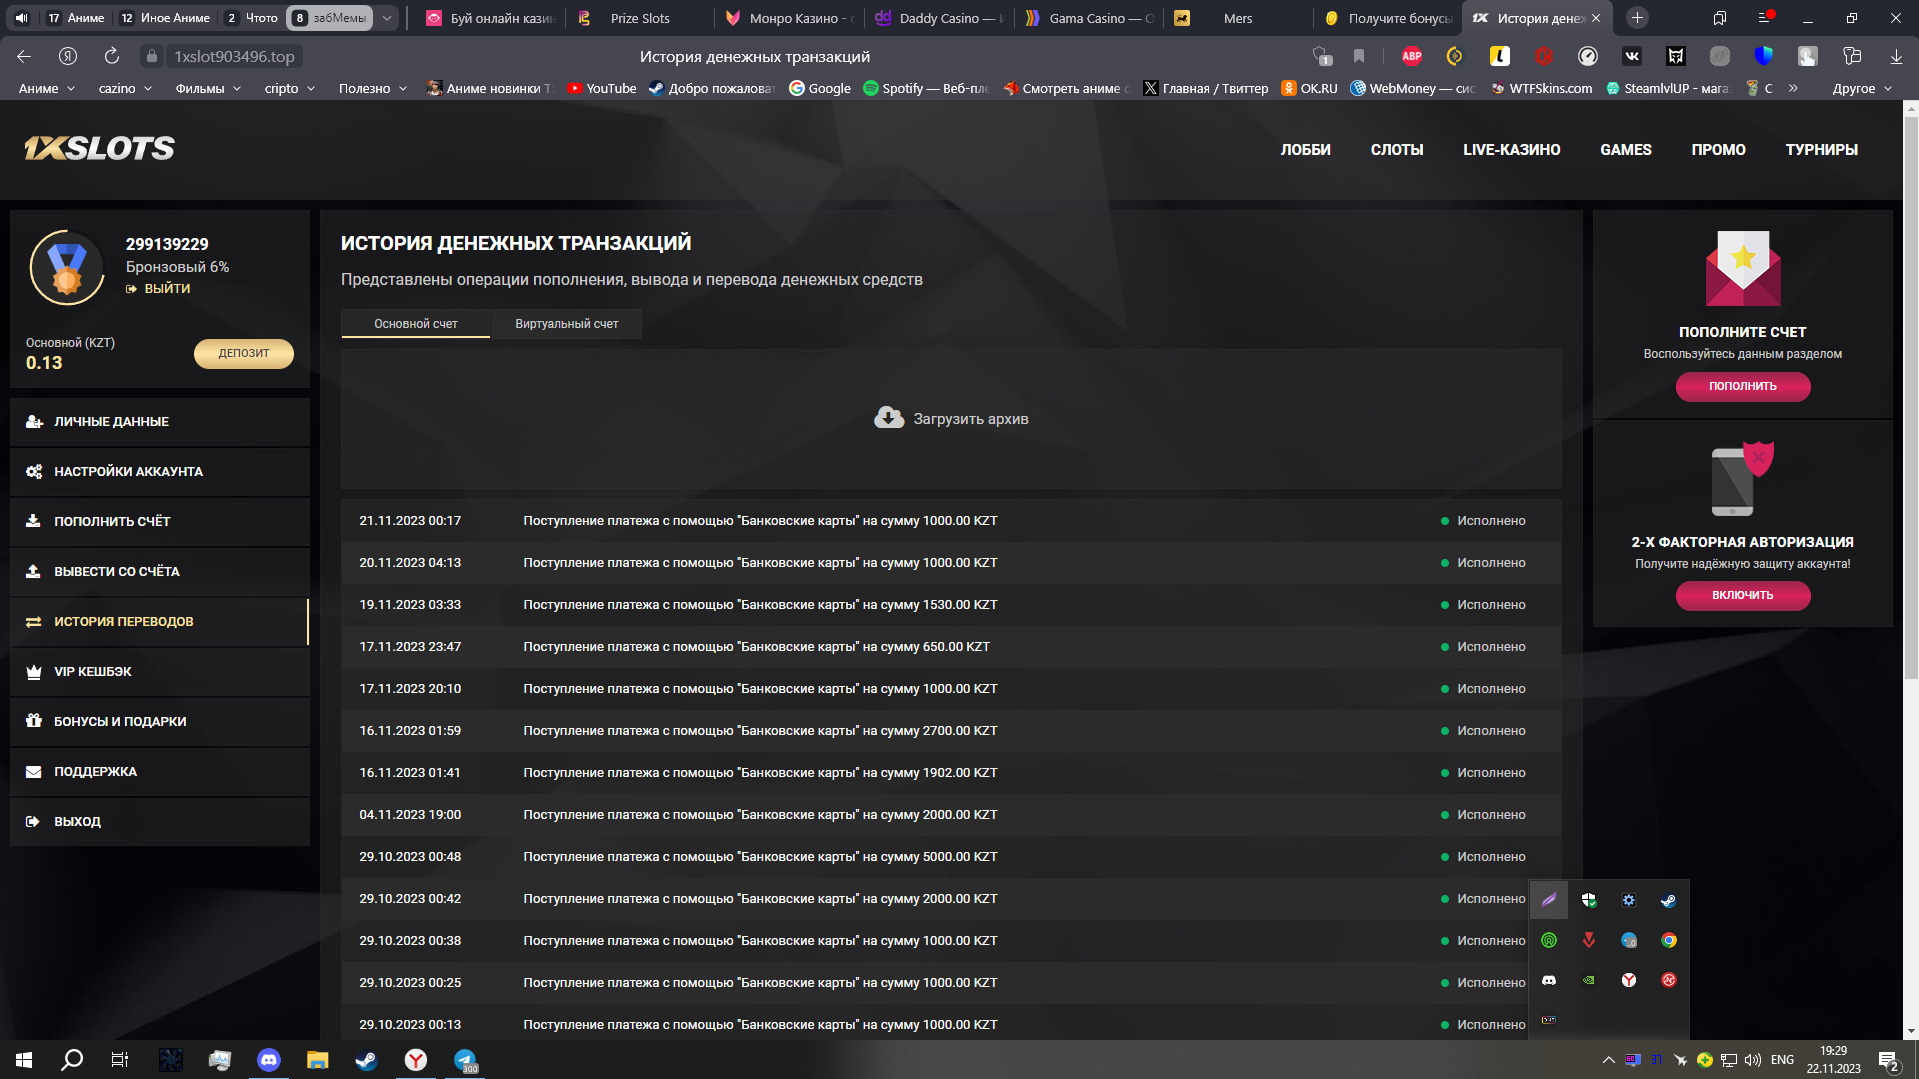1919x1079 pixels.
Task: Reload the page with refresh icon
Action: pos(112,57)
